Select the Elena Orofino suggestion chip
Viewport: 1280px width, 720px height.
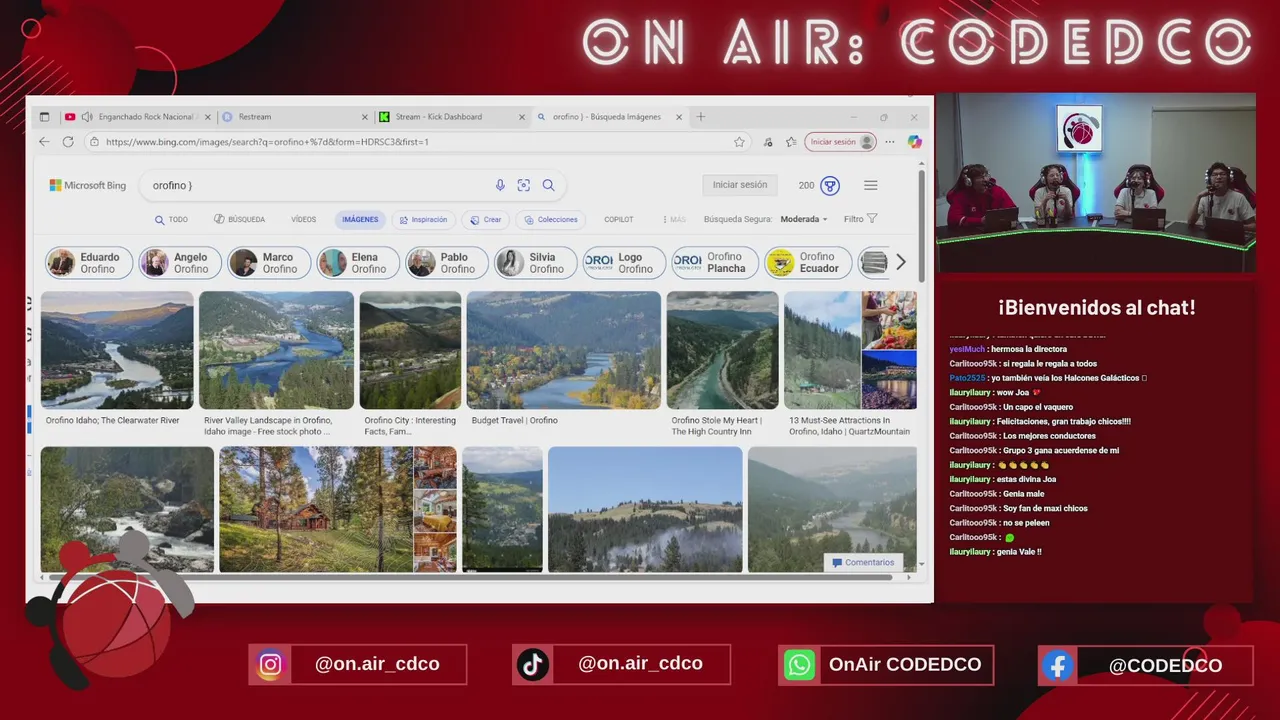point(358,263)
